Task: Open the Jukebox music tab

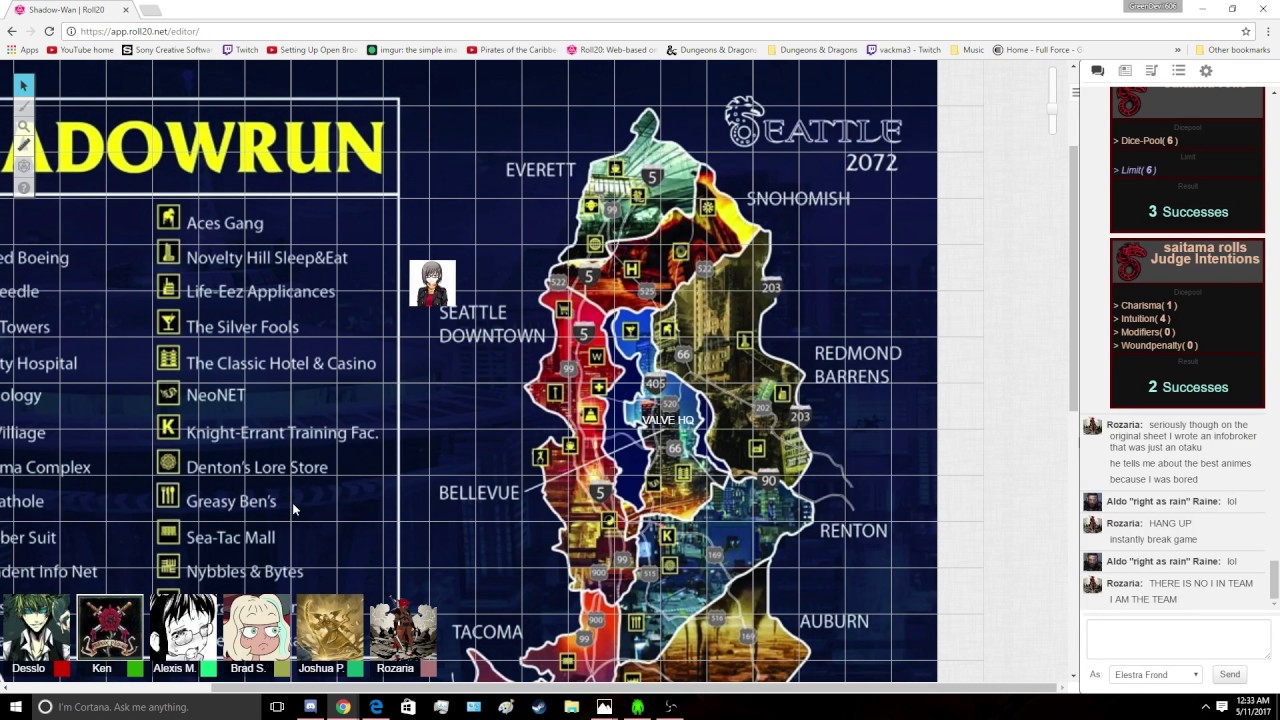Action: (1152, 71)
